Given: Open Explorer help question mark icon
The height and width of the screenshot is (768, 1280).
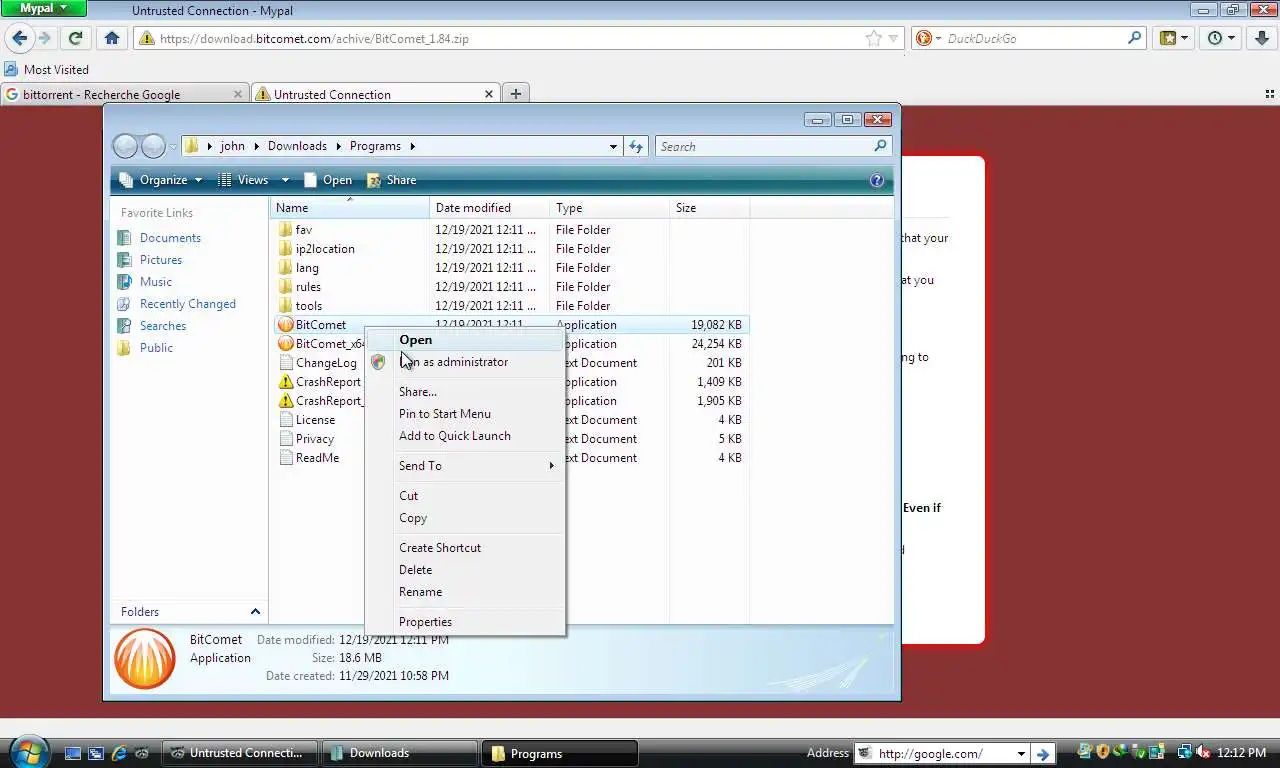Looking at the screenshot, I should 877,180.
